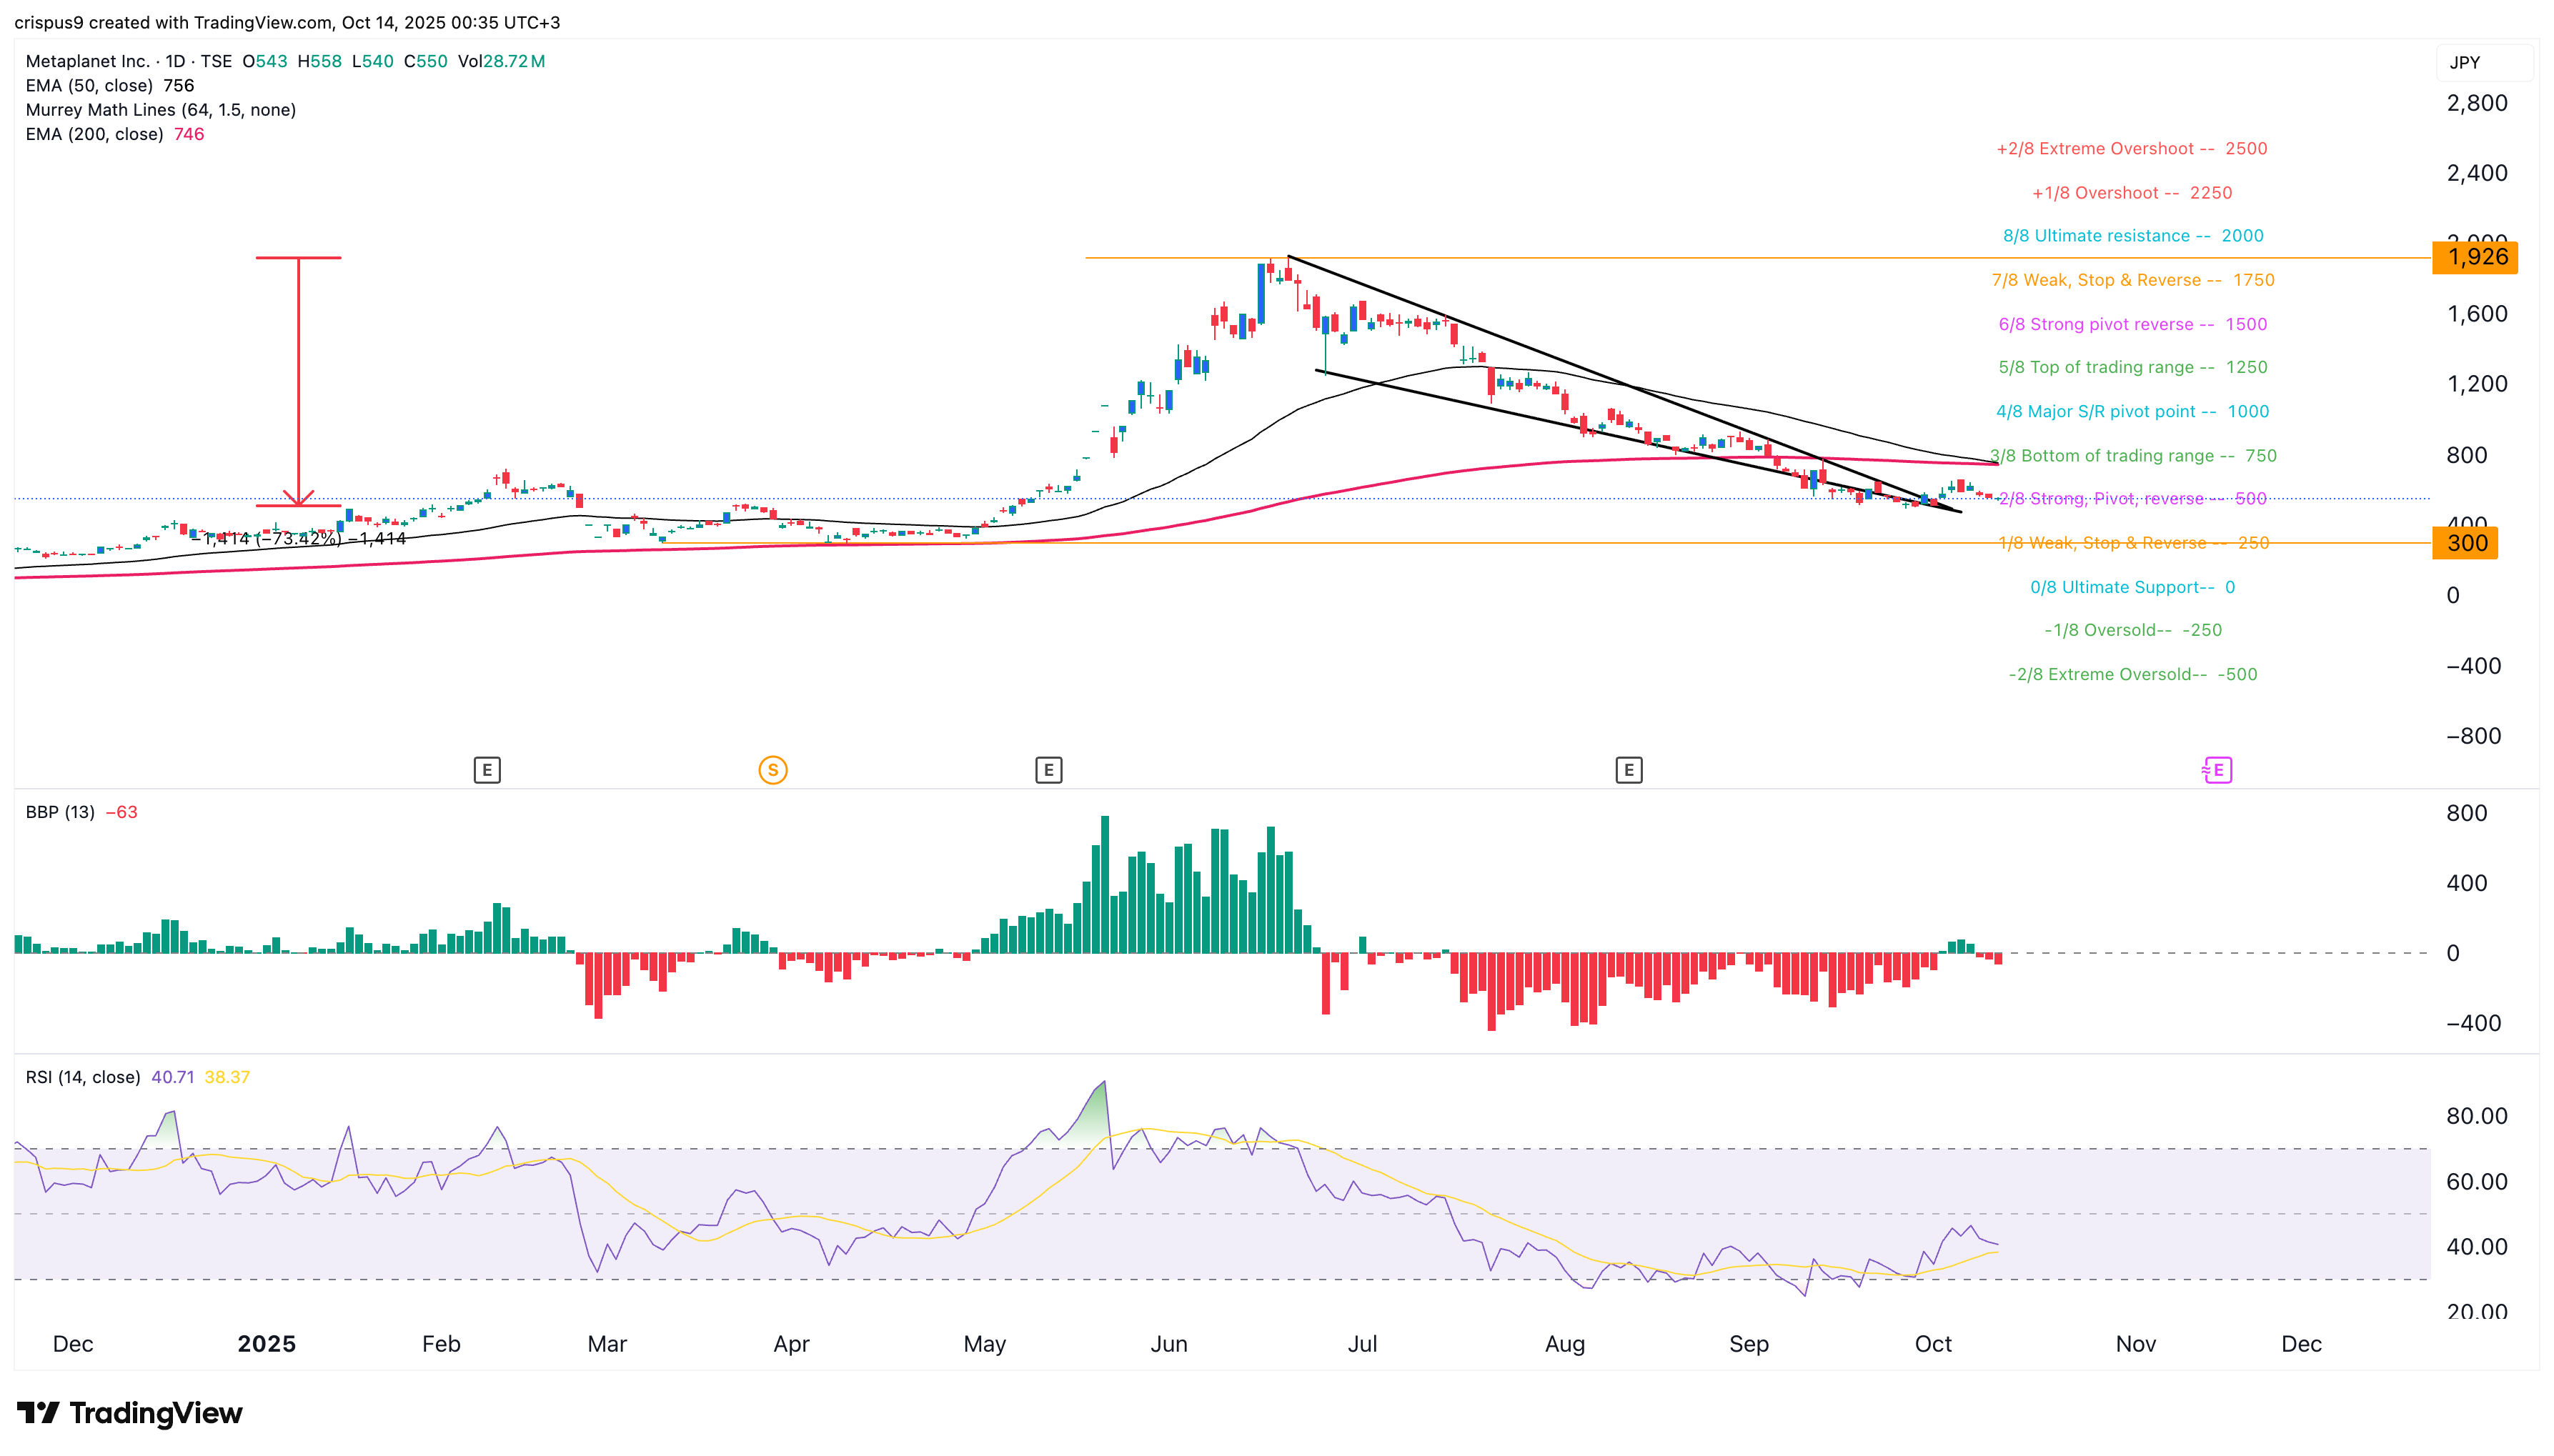Click the 2025 label on time axis
The width and height of the screenshot is (2554, 1456).
266,1344
